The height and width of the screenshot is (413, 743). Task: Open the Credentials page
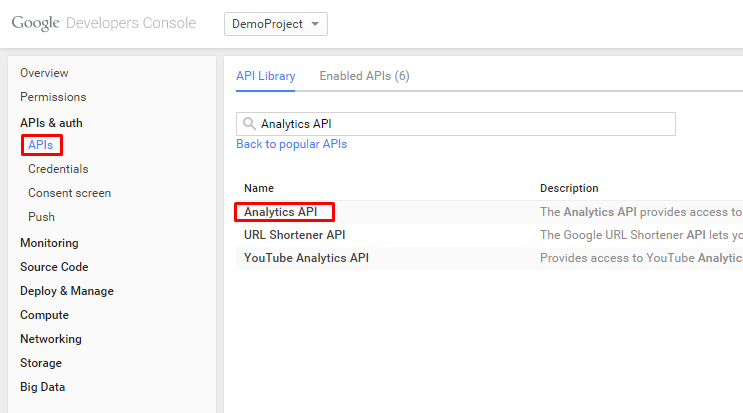pyautogui.click(x=58, y=169)
